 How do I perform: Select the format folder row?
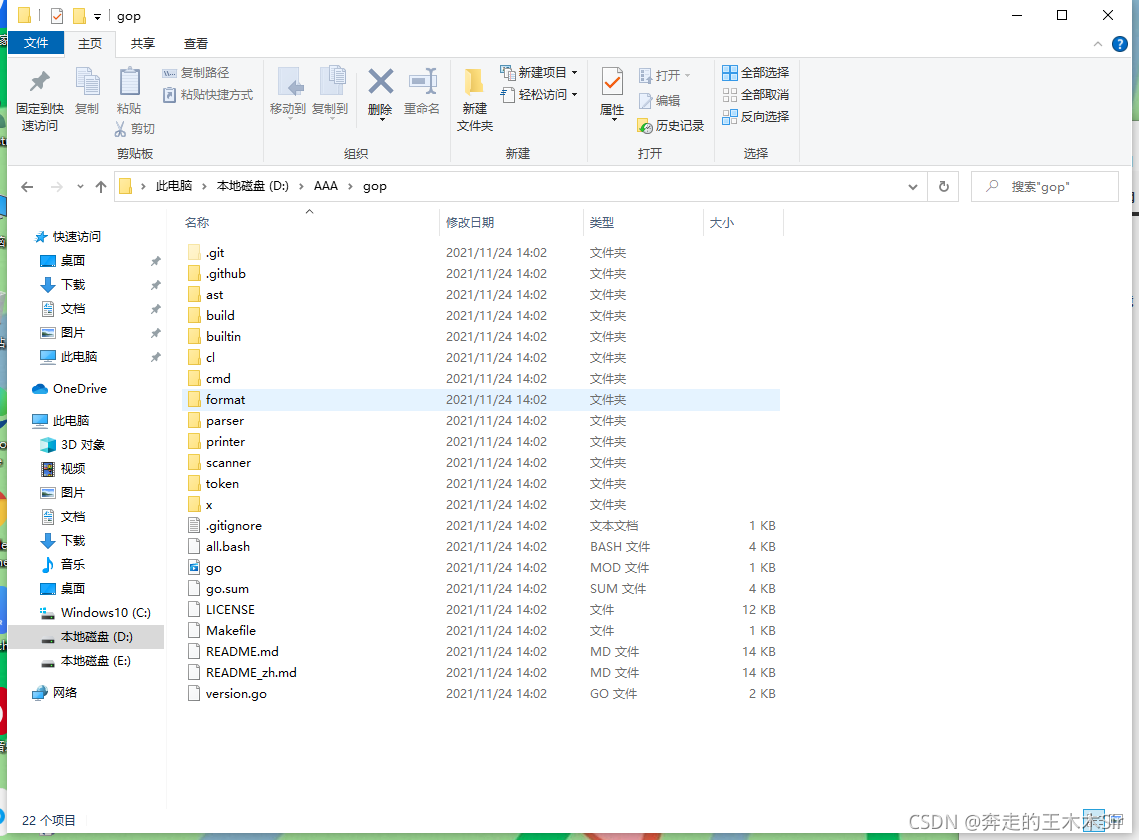pyautogui.click(x=481, y=400)
